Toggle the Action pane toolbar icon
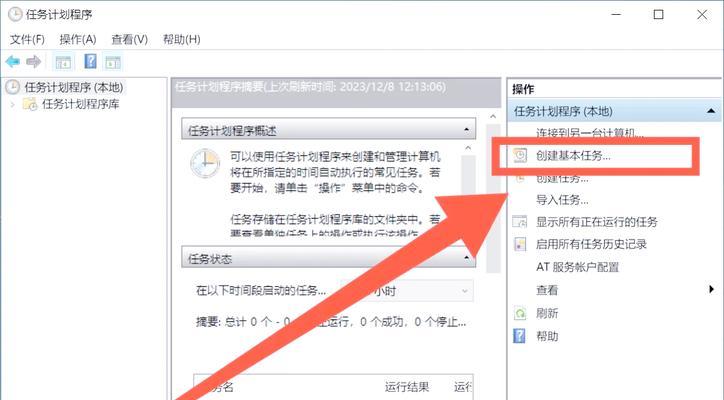The height and width of the screenshot is (400, 724). pos(113,62)
